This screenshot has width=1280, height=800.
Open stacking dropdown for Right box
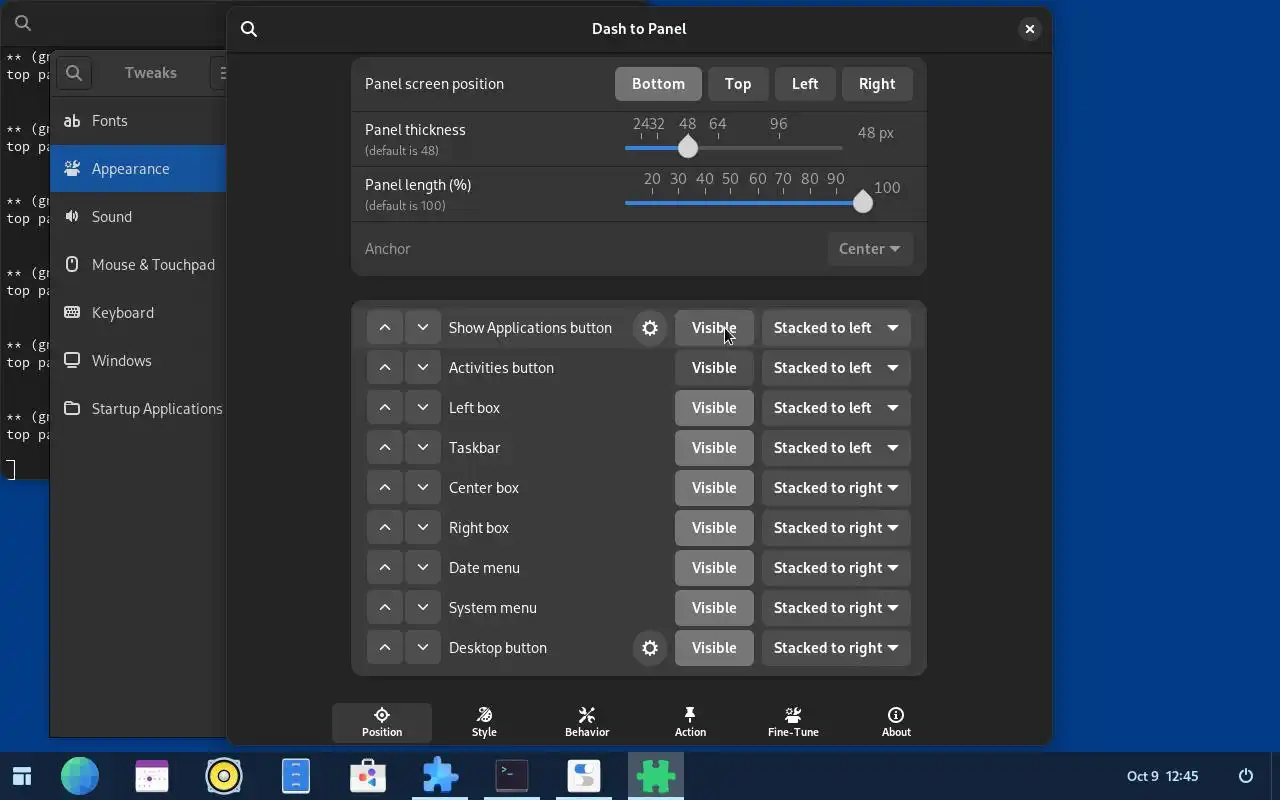coord(836,528)
